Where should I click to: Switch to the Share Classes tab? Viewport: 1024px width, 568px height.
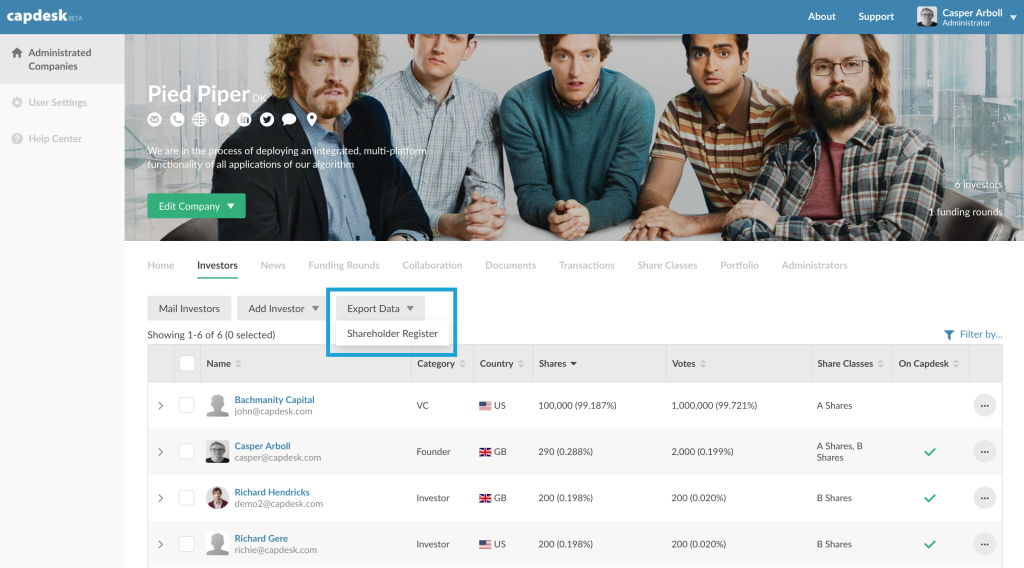(x=667, y=265)
